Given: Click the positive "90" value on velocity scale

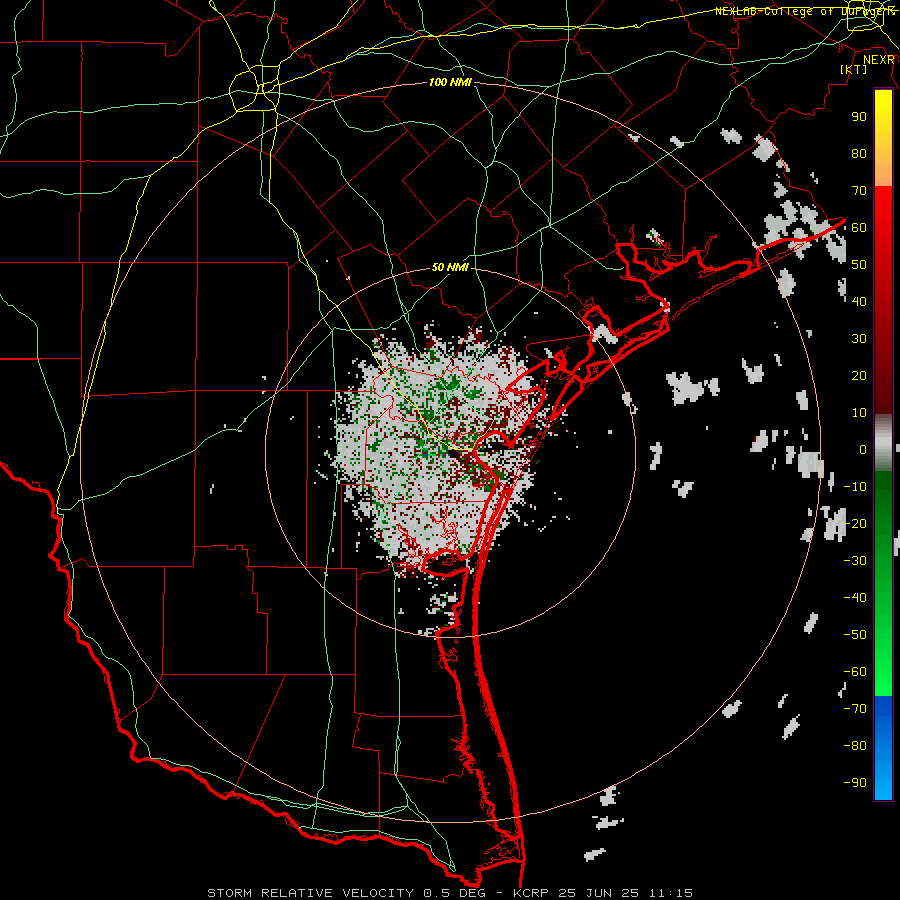Looking at the screenshot, I should point(859,117).
